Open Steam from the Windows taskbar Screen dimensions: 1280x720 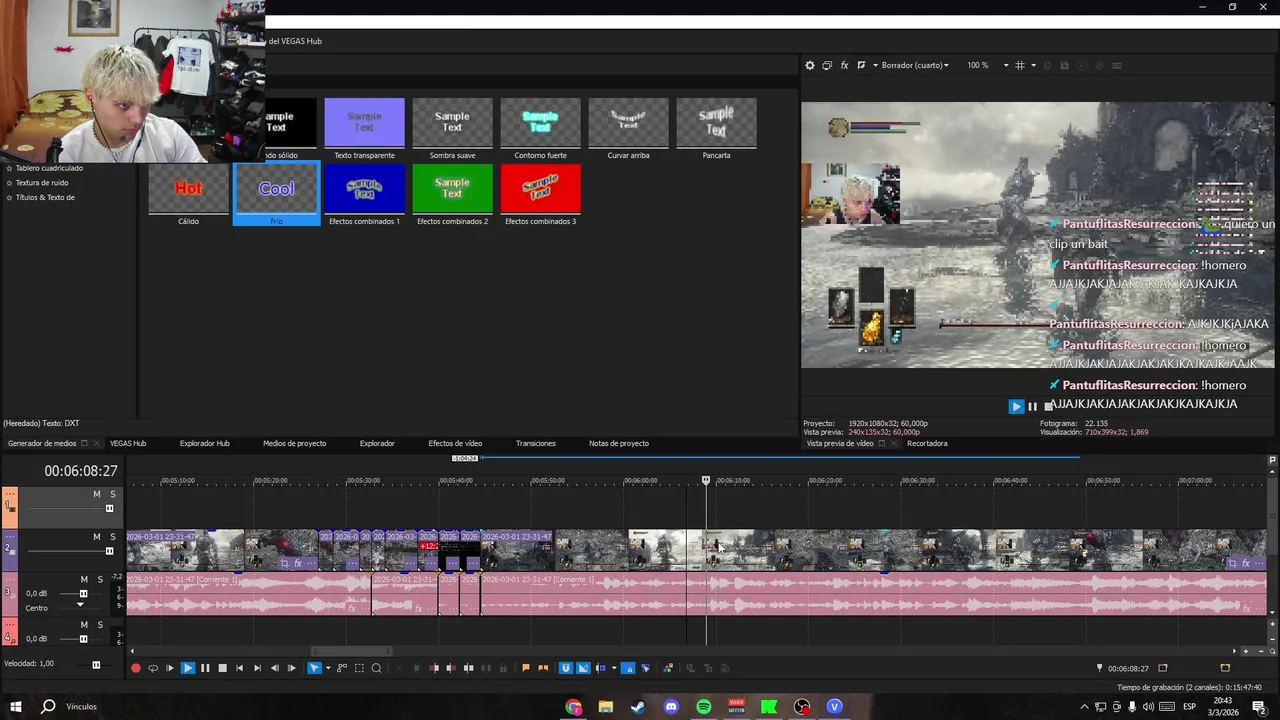point(638,707)
